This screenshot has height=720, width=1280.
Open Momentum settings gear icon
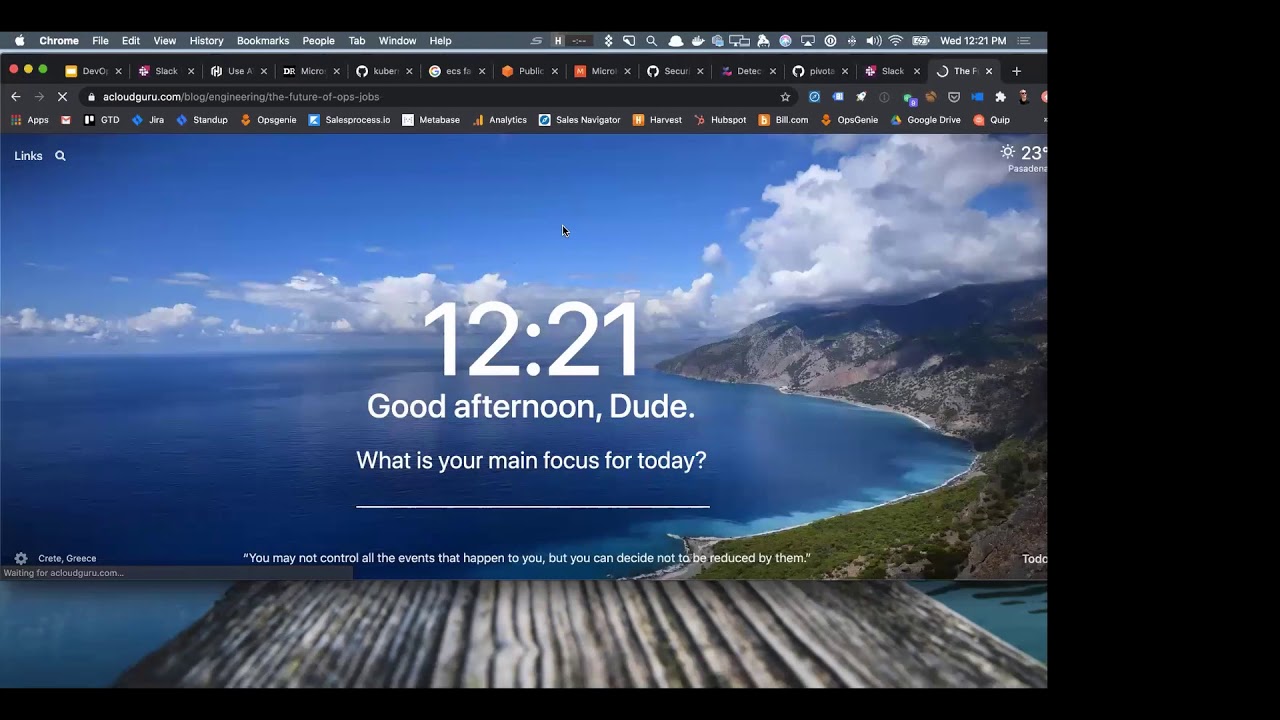(21, 558)
